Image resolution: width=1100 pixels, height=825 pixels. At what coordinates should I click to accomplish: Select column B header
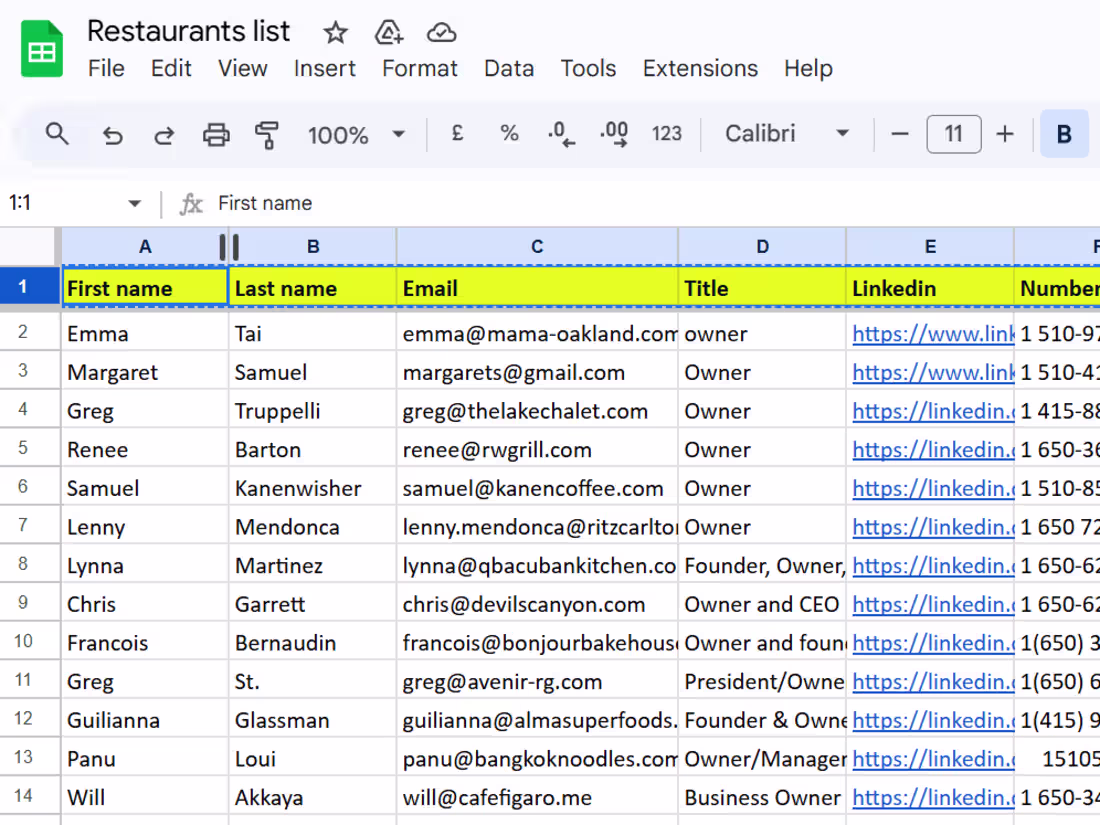tap(313, 247)
